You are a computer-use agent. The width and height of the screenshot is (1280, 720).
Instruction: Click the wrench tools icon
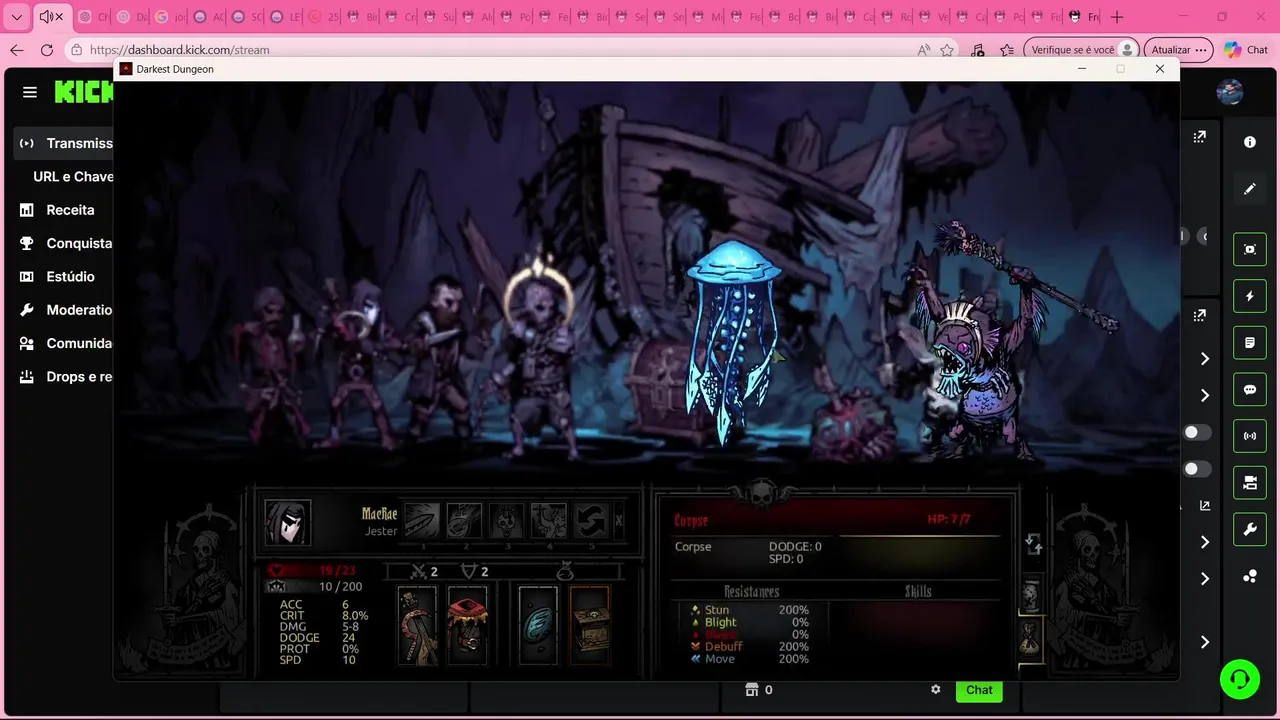[x=1250, y=530]
